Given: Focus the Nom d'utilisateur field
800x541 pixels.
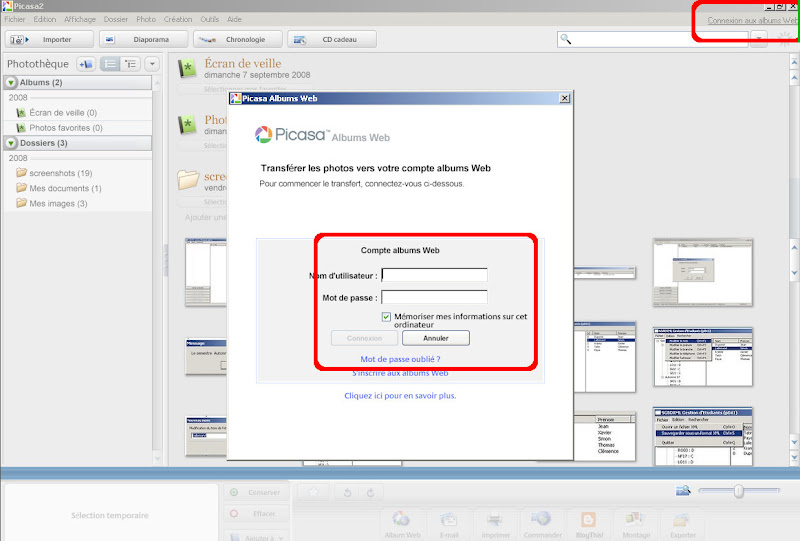Looking at the screenshot, I should click(434, 275).
